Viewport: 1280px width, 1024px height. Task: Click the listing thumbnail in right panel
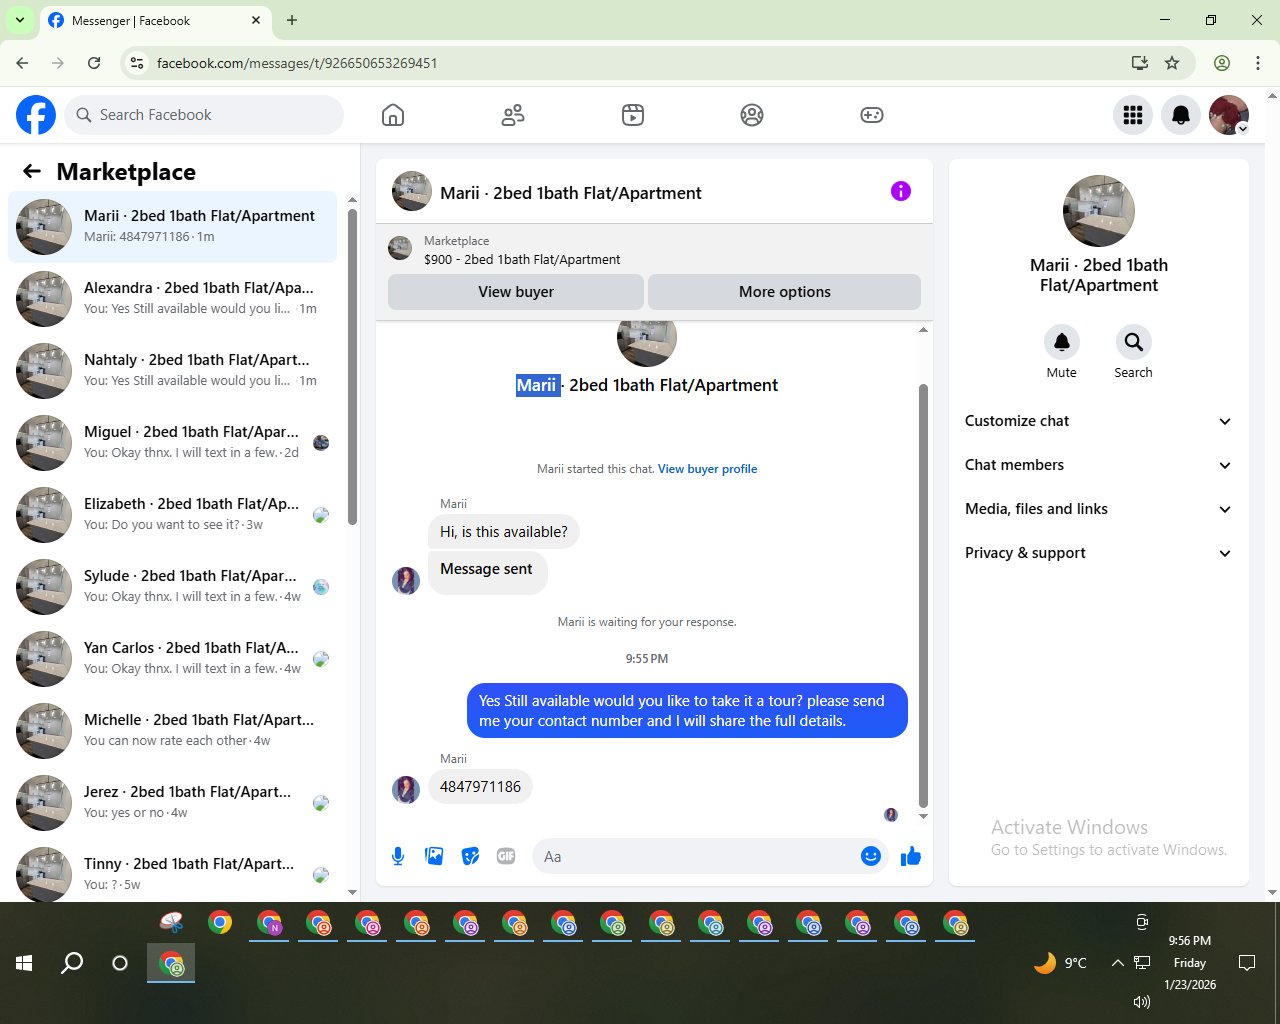[1099, 211]
